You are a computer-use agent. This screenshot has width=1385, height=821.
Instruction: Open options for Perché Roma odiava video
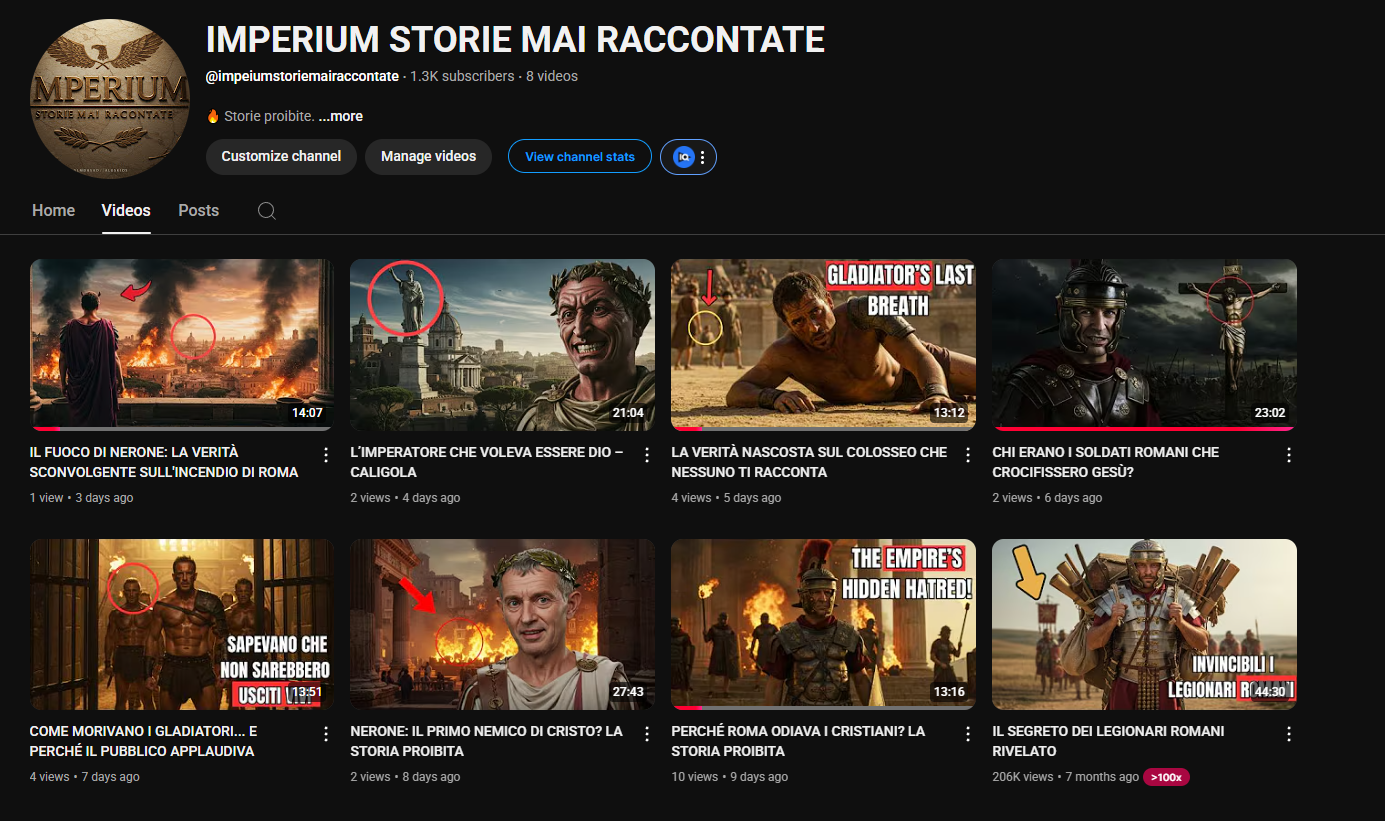pos(968,734)
